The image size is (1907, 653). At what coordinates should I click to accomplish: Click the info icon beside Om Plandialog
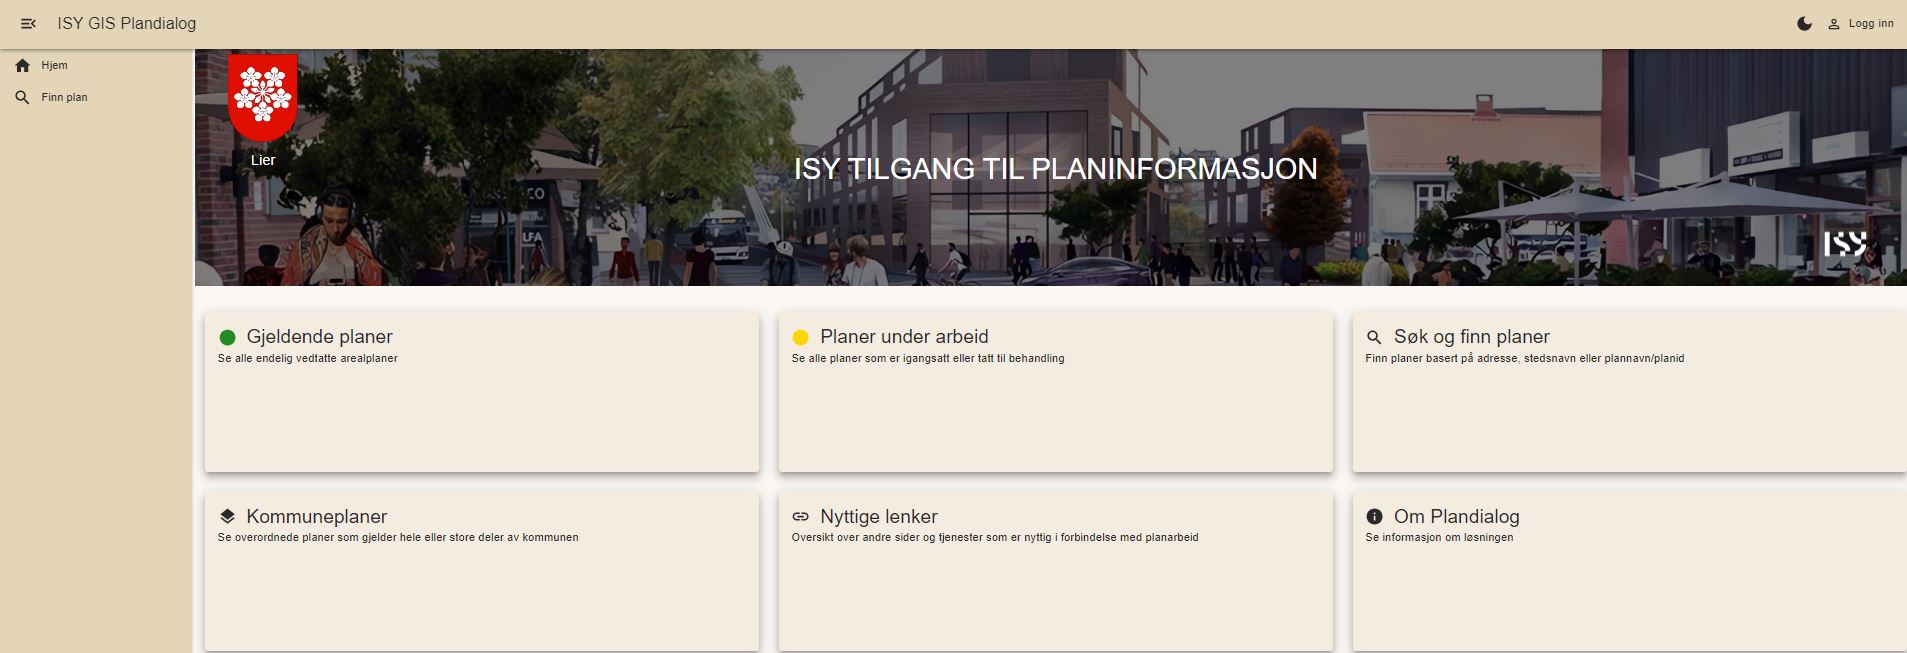(1374, 517)
